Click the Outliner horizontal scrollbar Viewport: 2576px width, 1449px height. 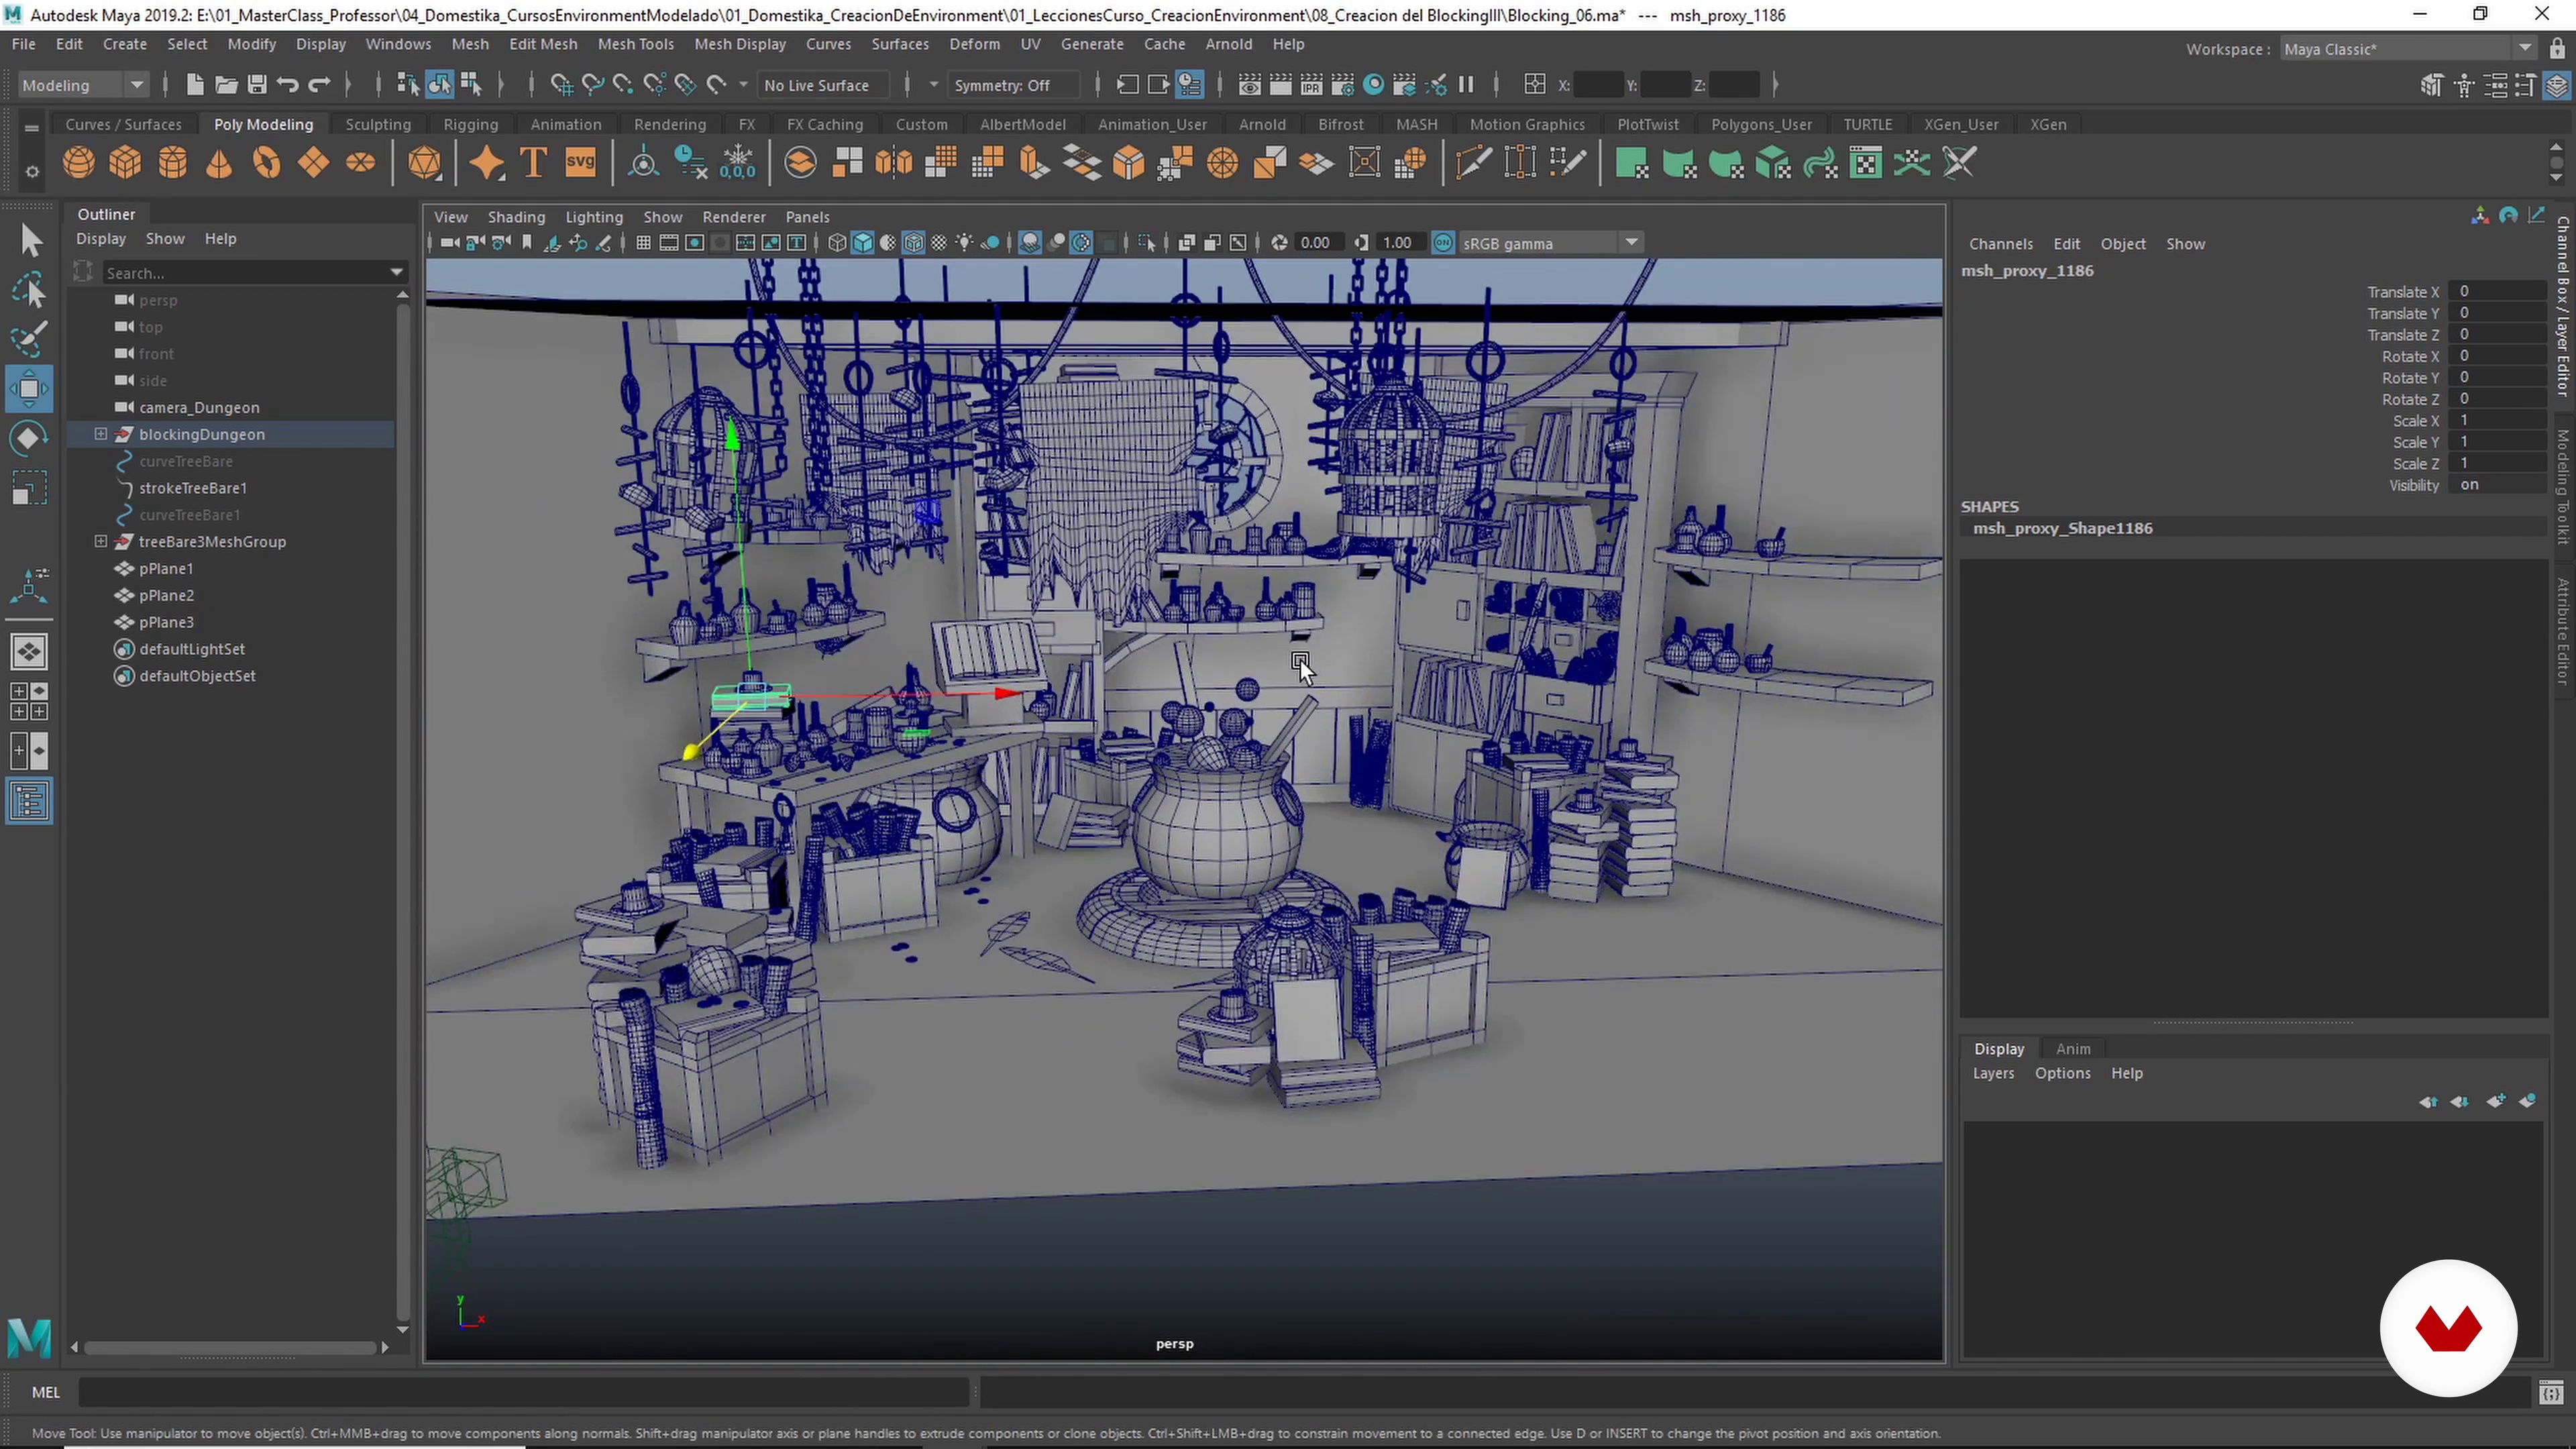pyautogui.click(x=230, y=1347)
